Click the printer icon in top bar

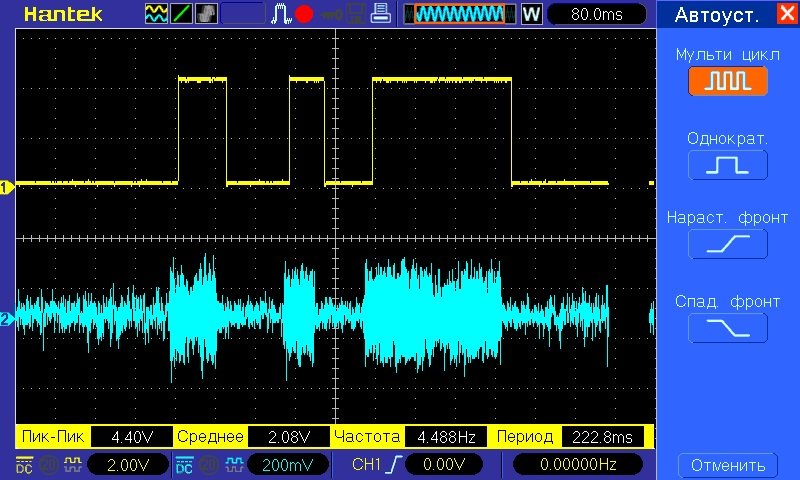tap(380, 14)
